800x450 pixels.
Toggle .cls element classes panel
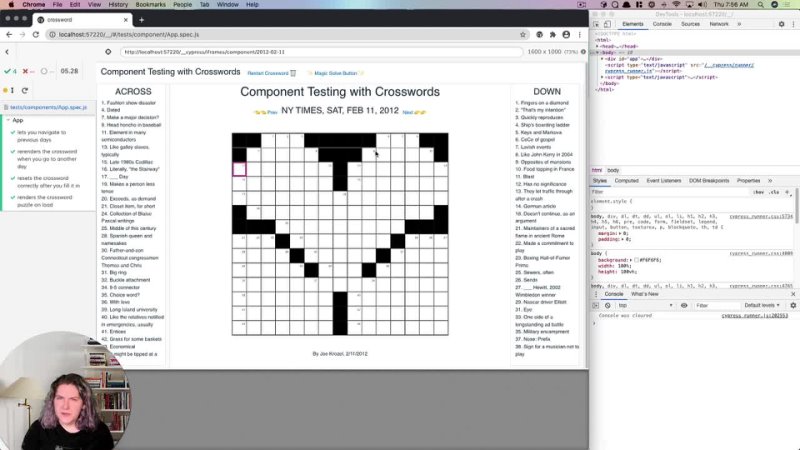[x=774, y=192]
